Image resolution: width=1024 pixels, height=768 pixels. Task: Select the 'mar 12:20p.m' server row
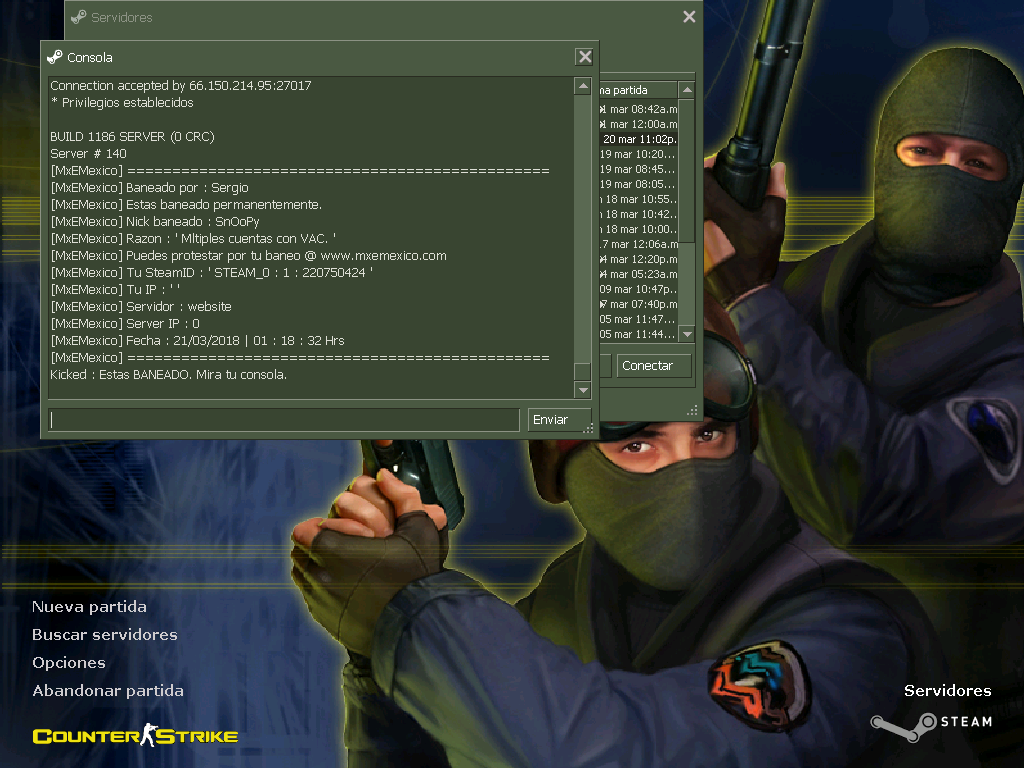[x=638, y=259]
